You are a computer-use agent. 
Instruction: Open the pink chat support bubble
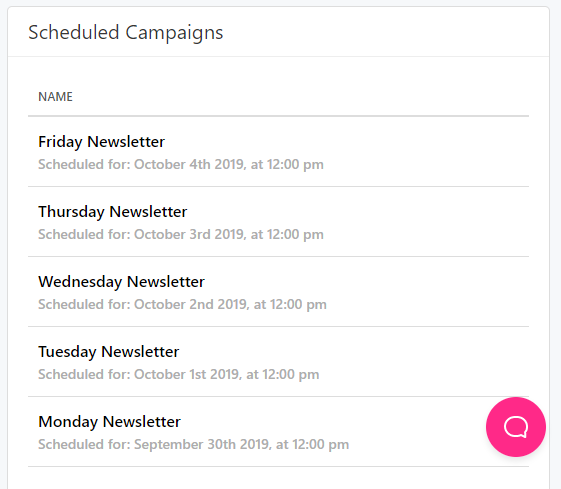pos(516,427)
